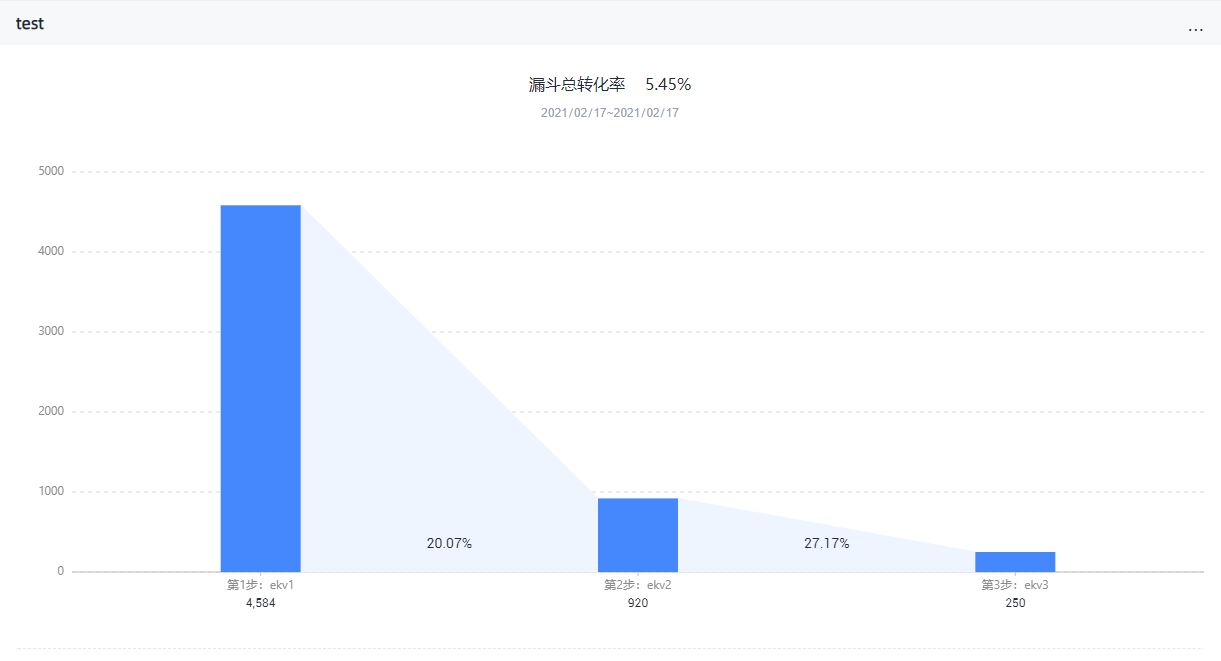This screenshot has height=661, width=1221.
Task: Click the 'test' panel title
Action: [30, 24]
